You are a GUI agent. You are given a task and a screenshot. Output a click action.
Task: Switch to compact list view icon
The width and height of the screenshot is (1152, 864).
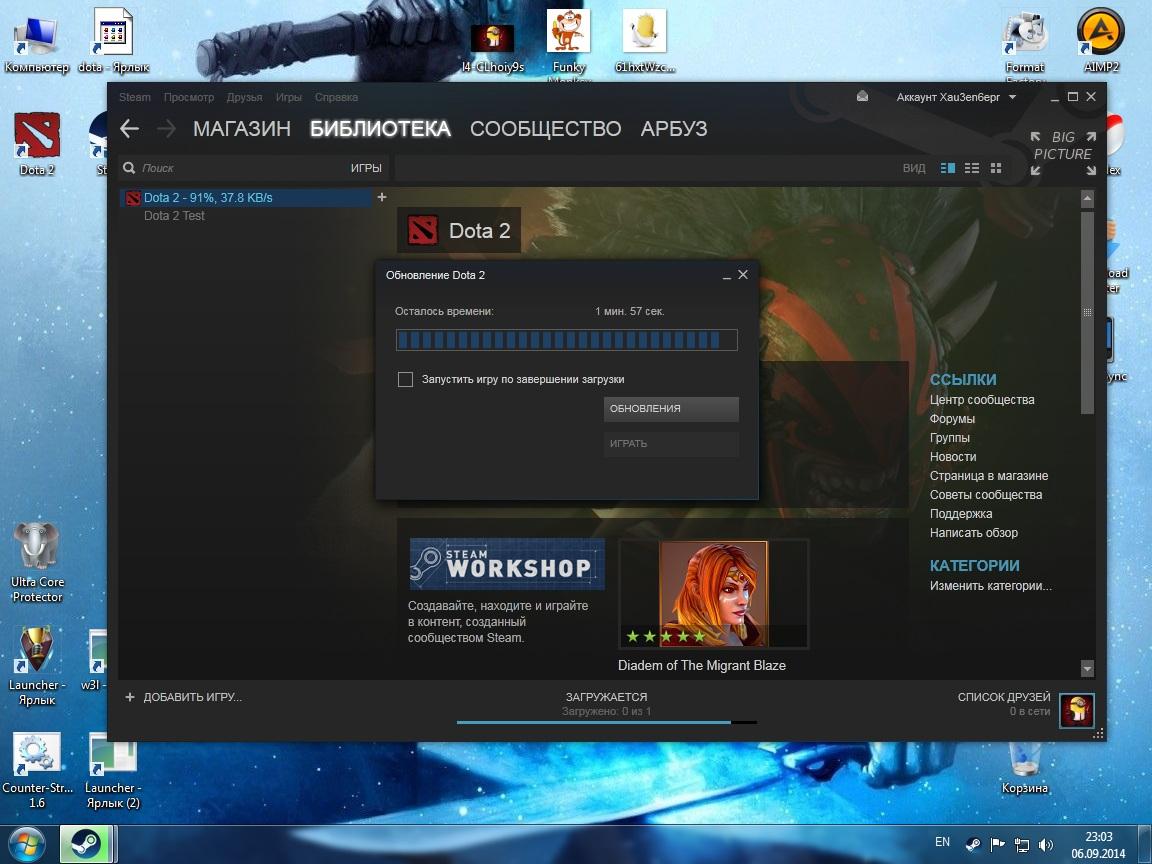971,168
